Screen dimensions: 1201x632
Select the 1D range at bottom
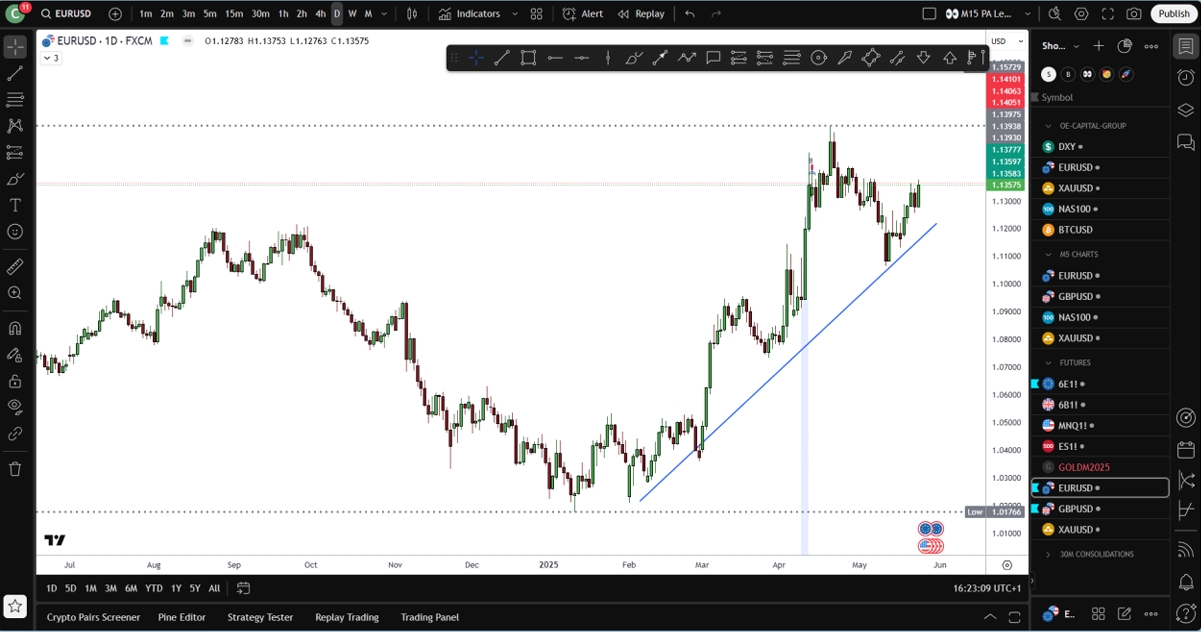click(x=52, y=588)
